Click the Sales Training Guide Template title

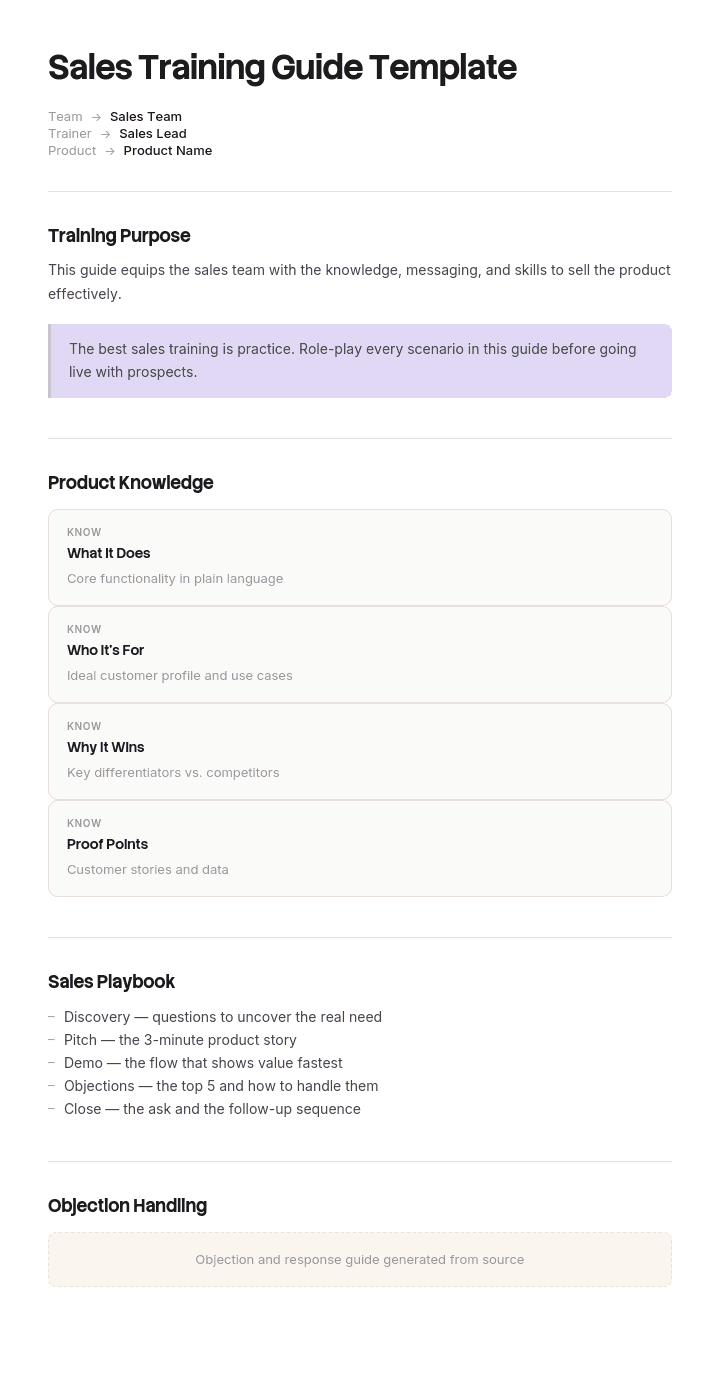(282, 67)
